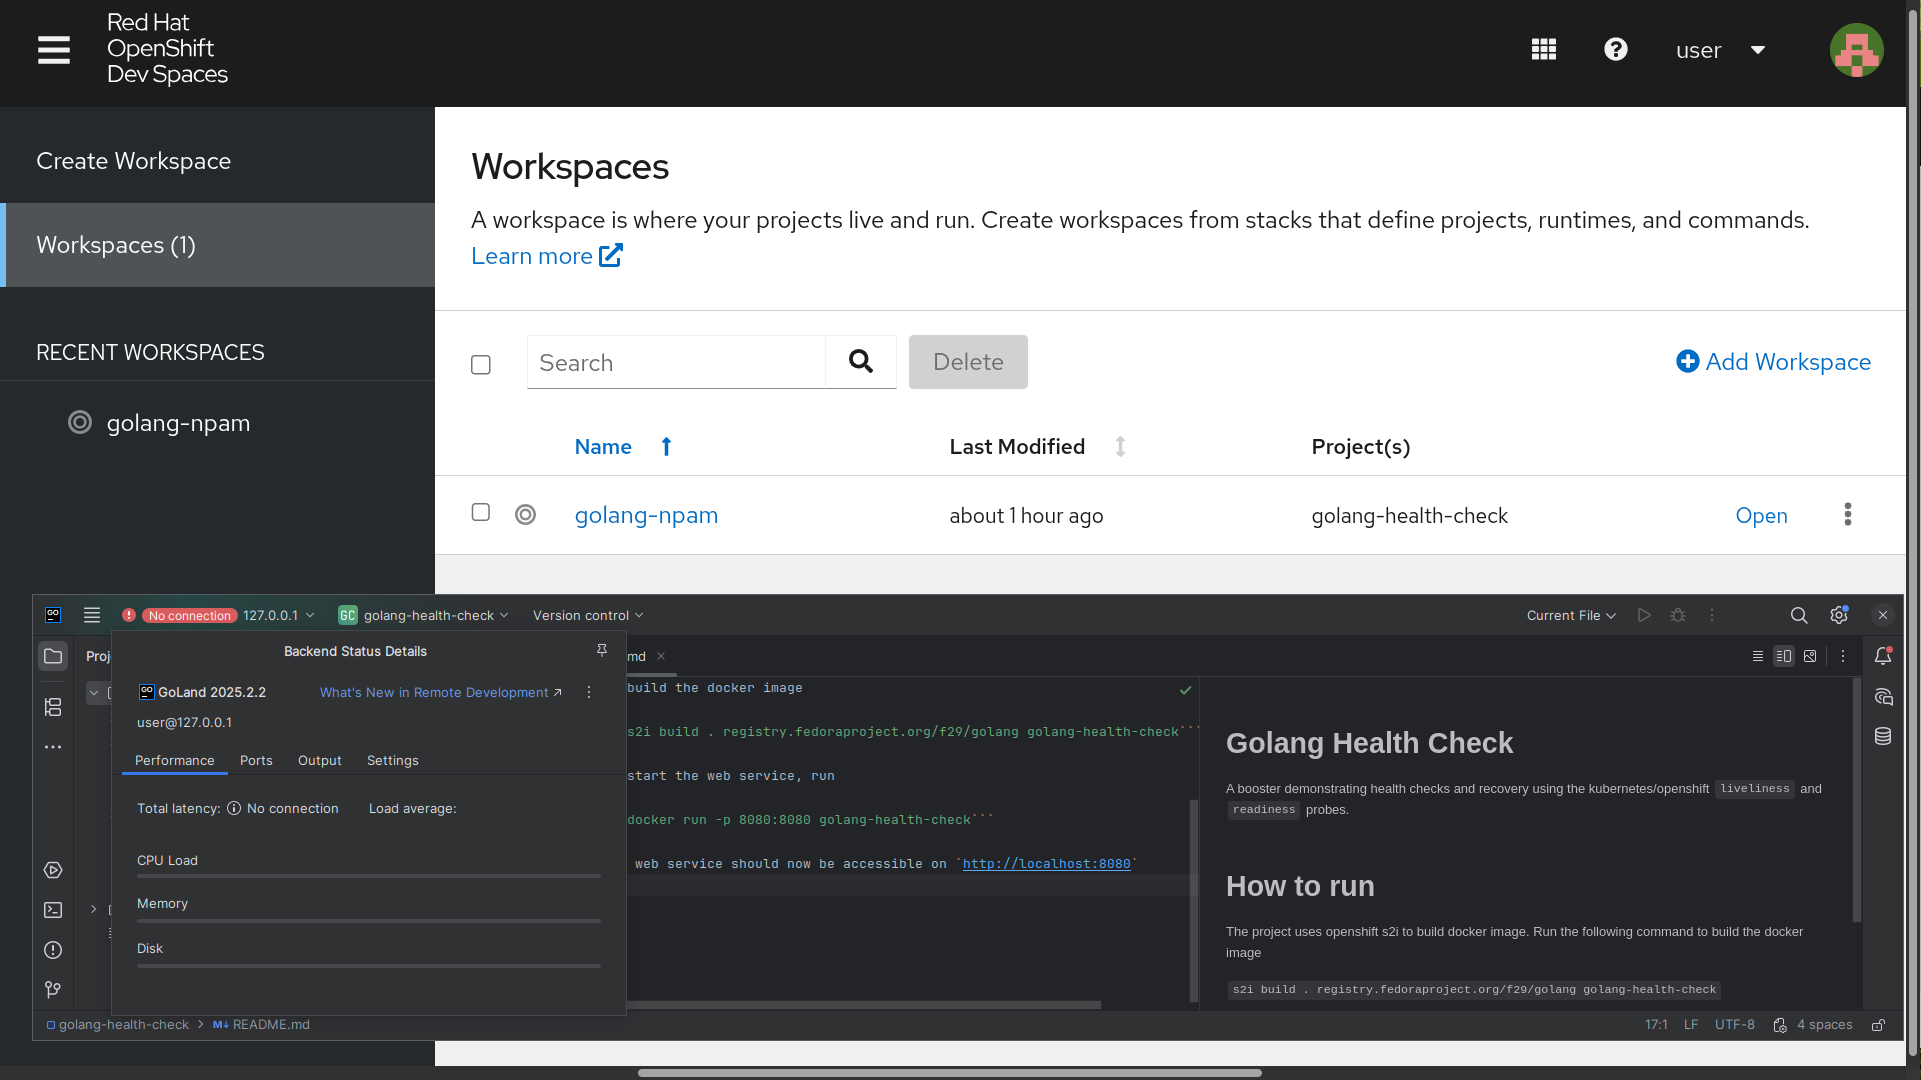1921x1080 pixels.
Task: Click the workspace Search input field
Action: (x=676, y=363)
